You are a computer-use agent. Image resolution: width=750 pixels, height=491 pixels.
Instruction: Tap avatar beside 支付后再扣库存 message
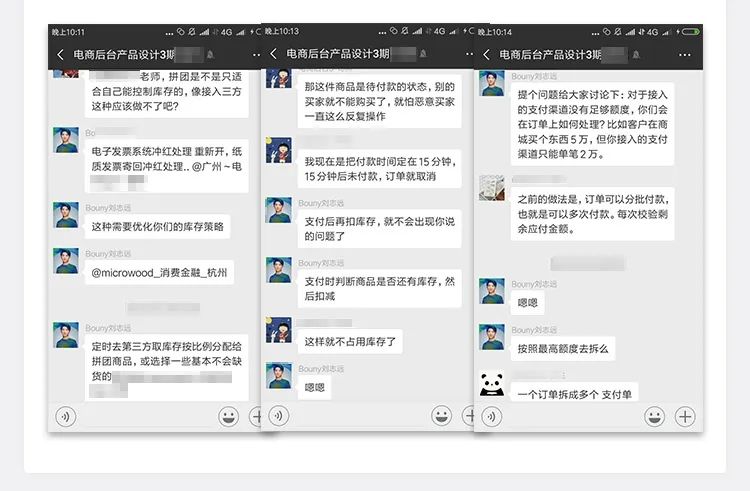279,210
